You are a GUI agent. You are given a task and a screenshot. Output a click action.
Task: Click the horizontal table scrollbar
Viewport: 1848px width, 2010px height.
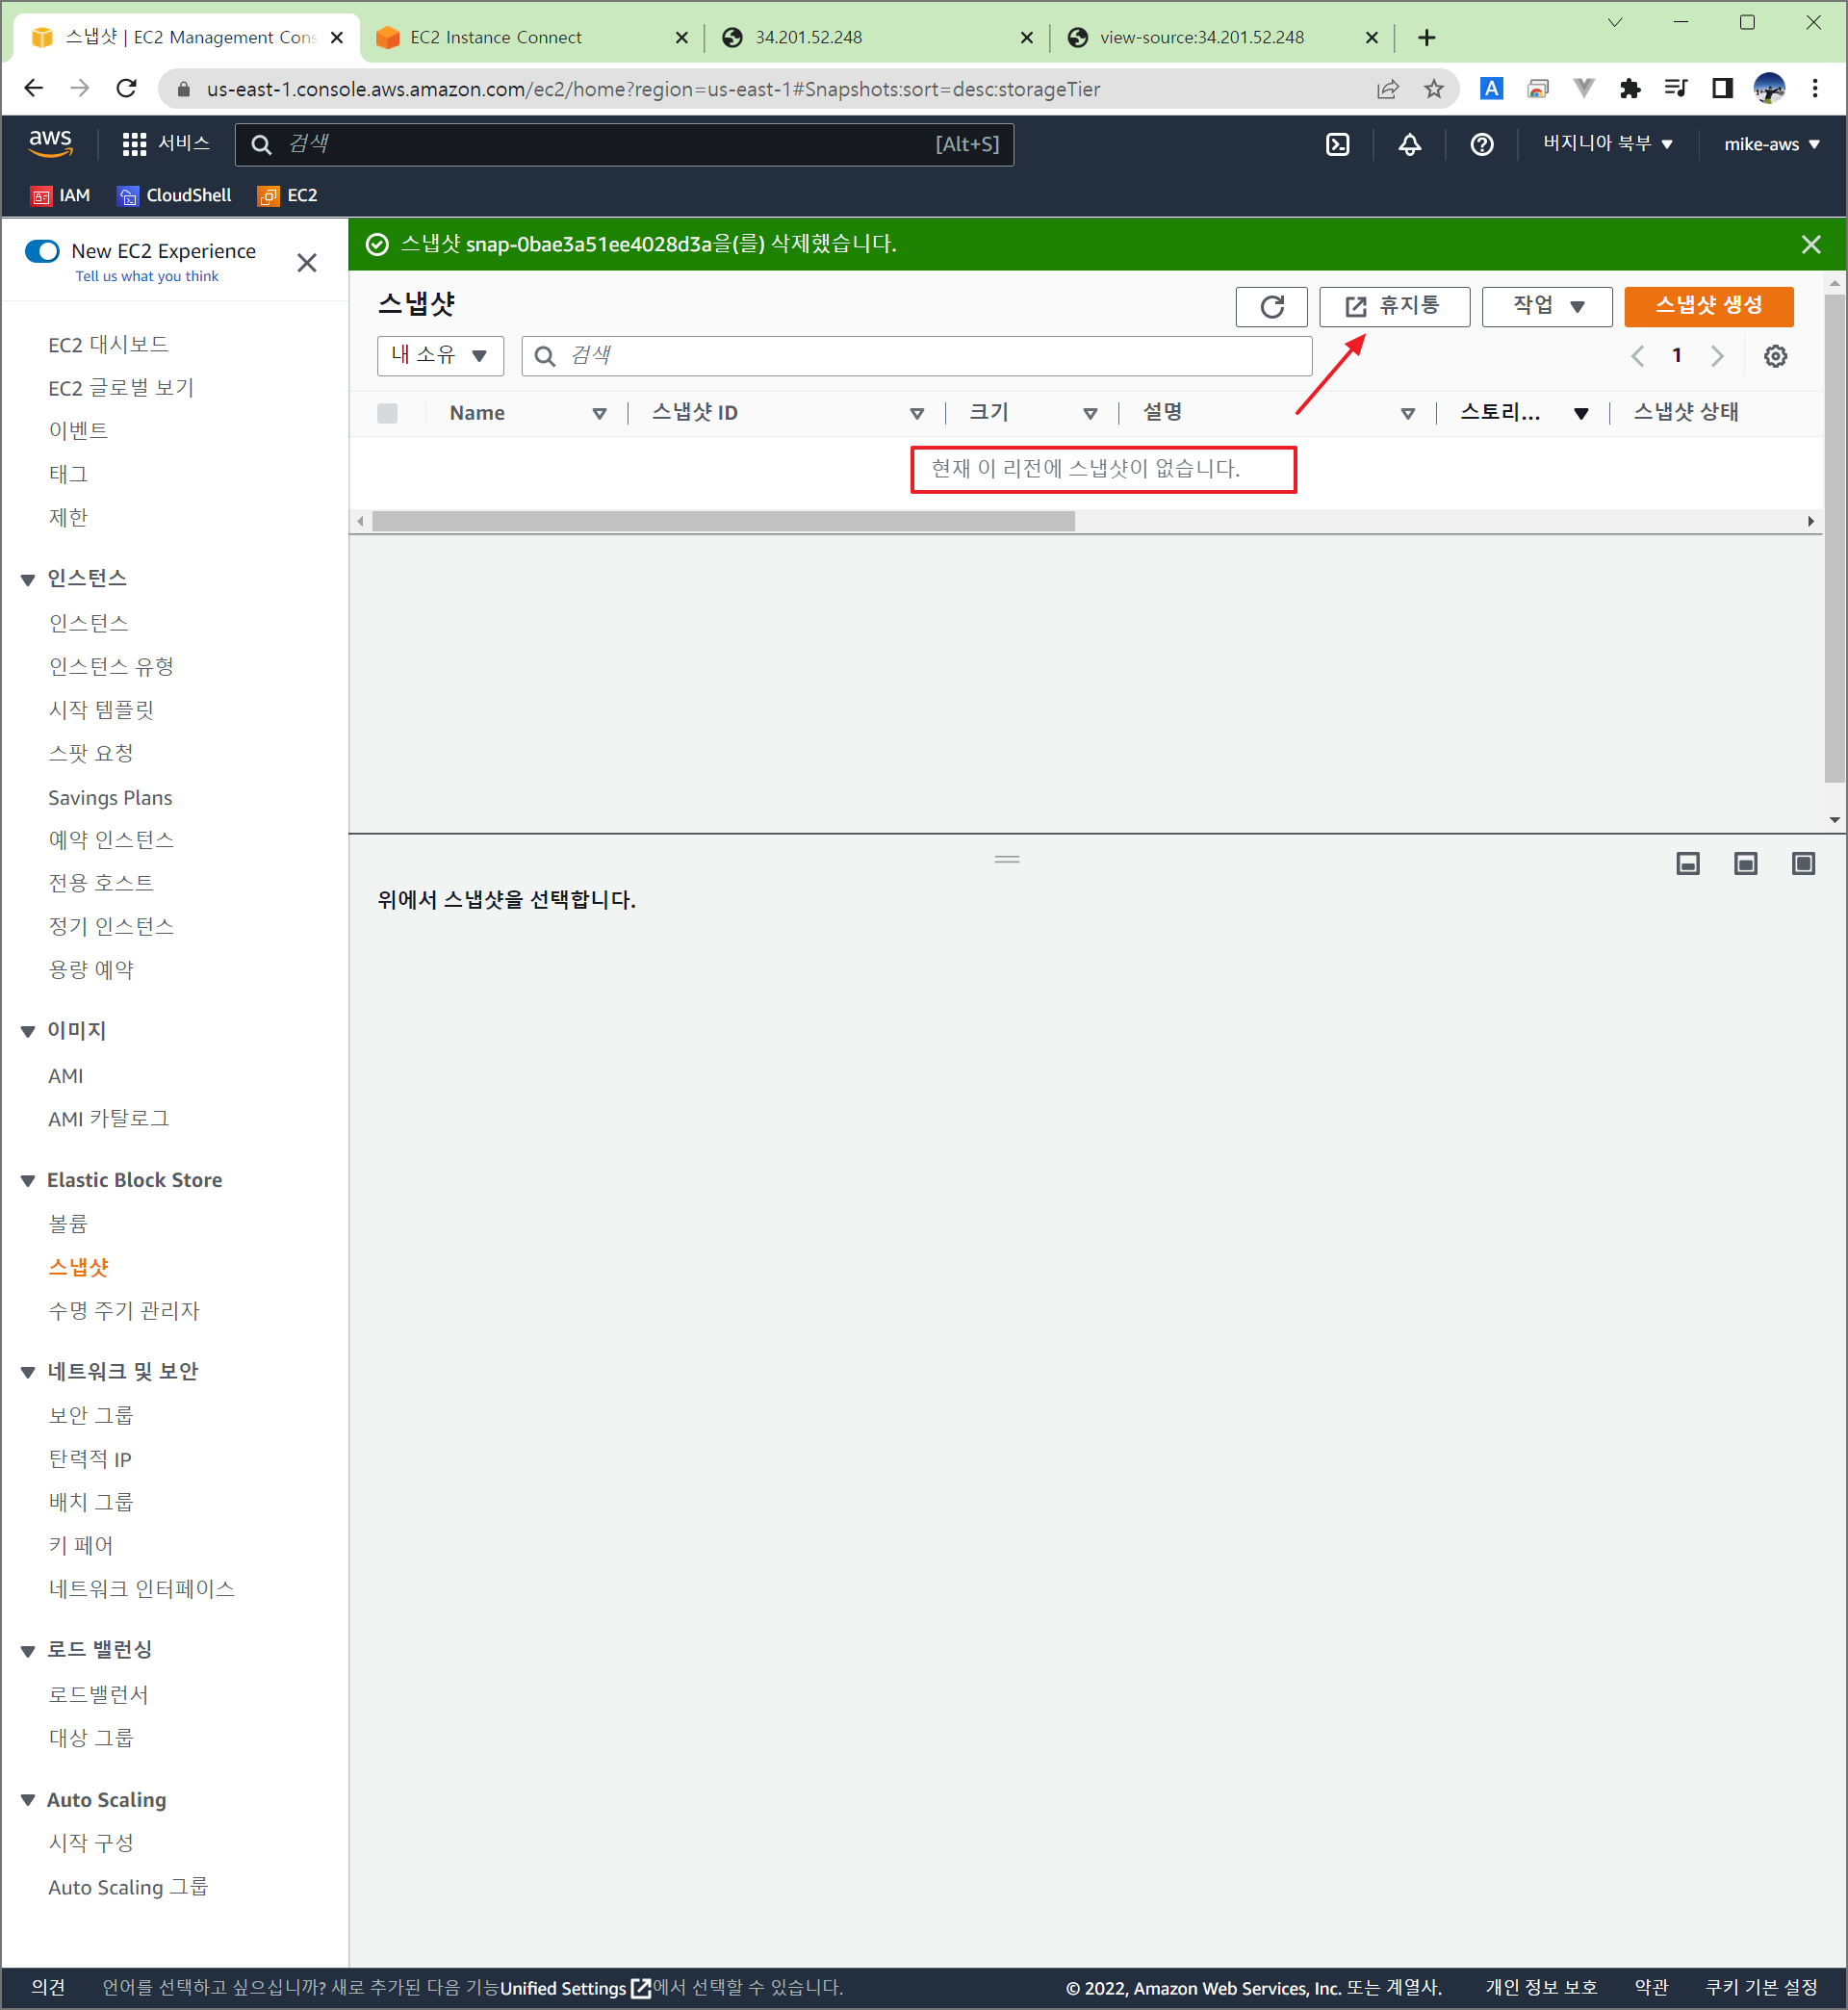click(x=723, y=521)
